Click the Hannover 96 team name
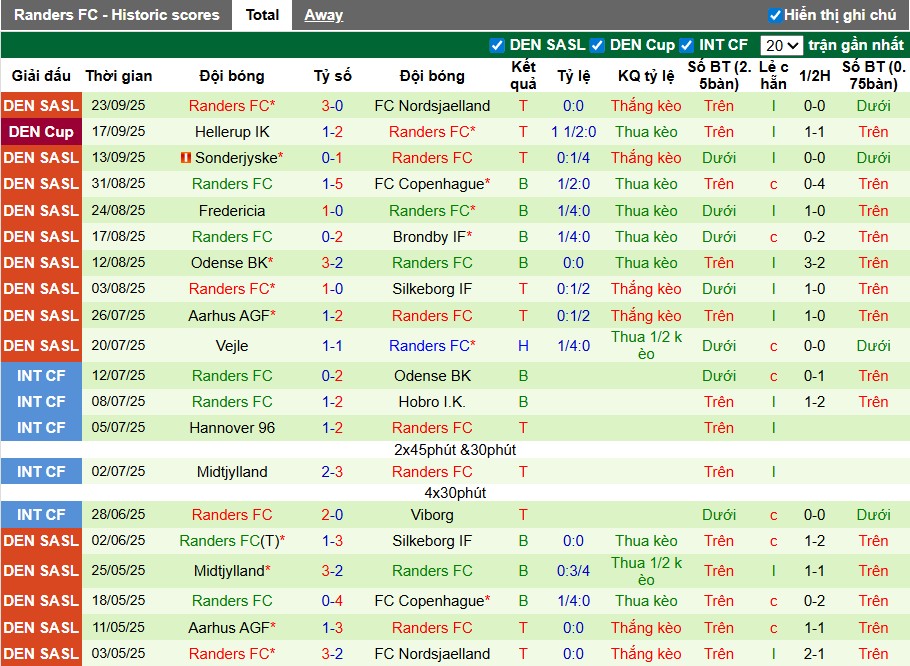The height and width of the screenshot is (666, 910). point(231,428)
